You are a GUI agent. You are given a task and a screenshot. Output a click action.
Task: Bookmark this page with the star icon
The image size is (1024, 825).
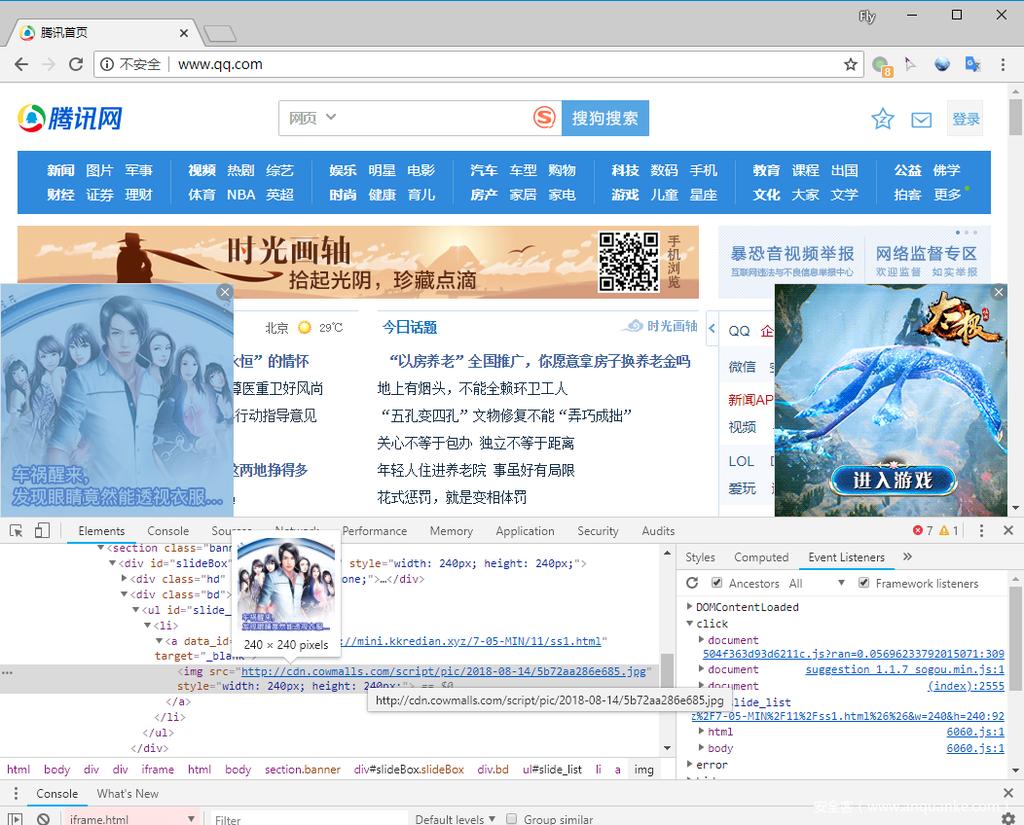(851, 63)
